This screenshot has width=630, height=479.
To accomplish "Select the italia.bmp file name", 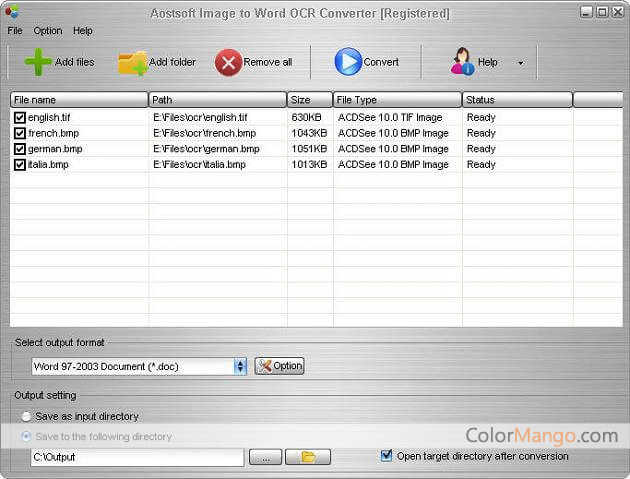I will 48,164.
